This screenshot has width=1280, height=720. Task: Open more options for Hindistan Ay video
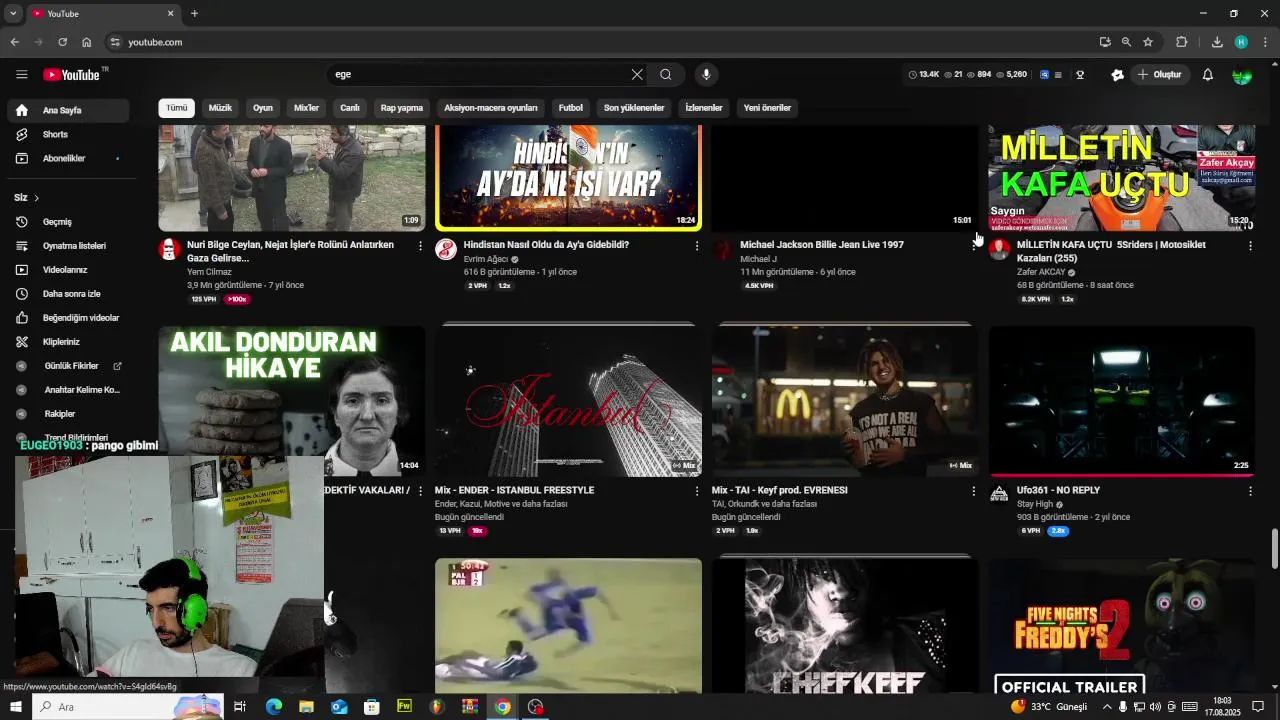(x=697, y=246)
